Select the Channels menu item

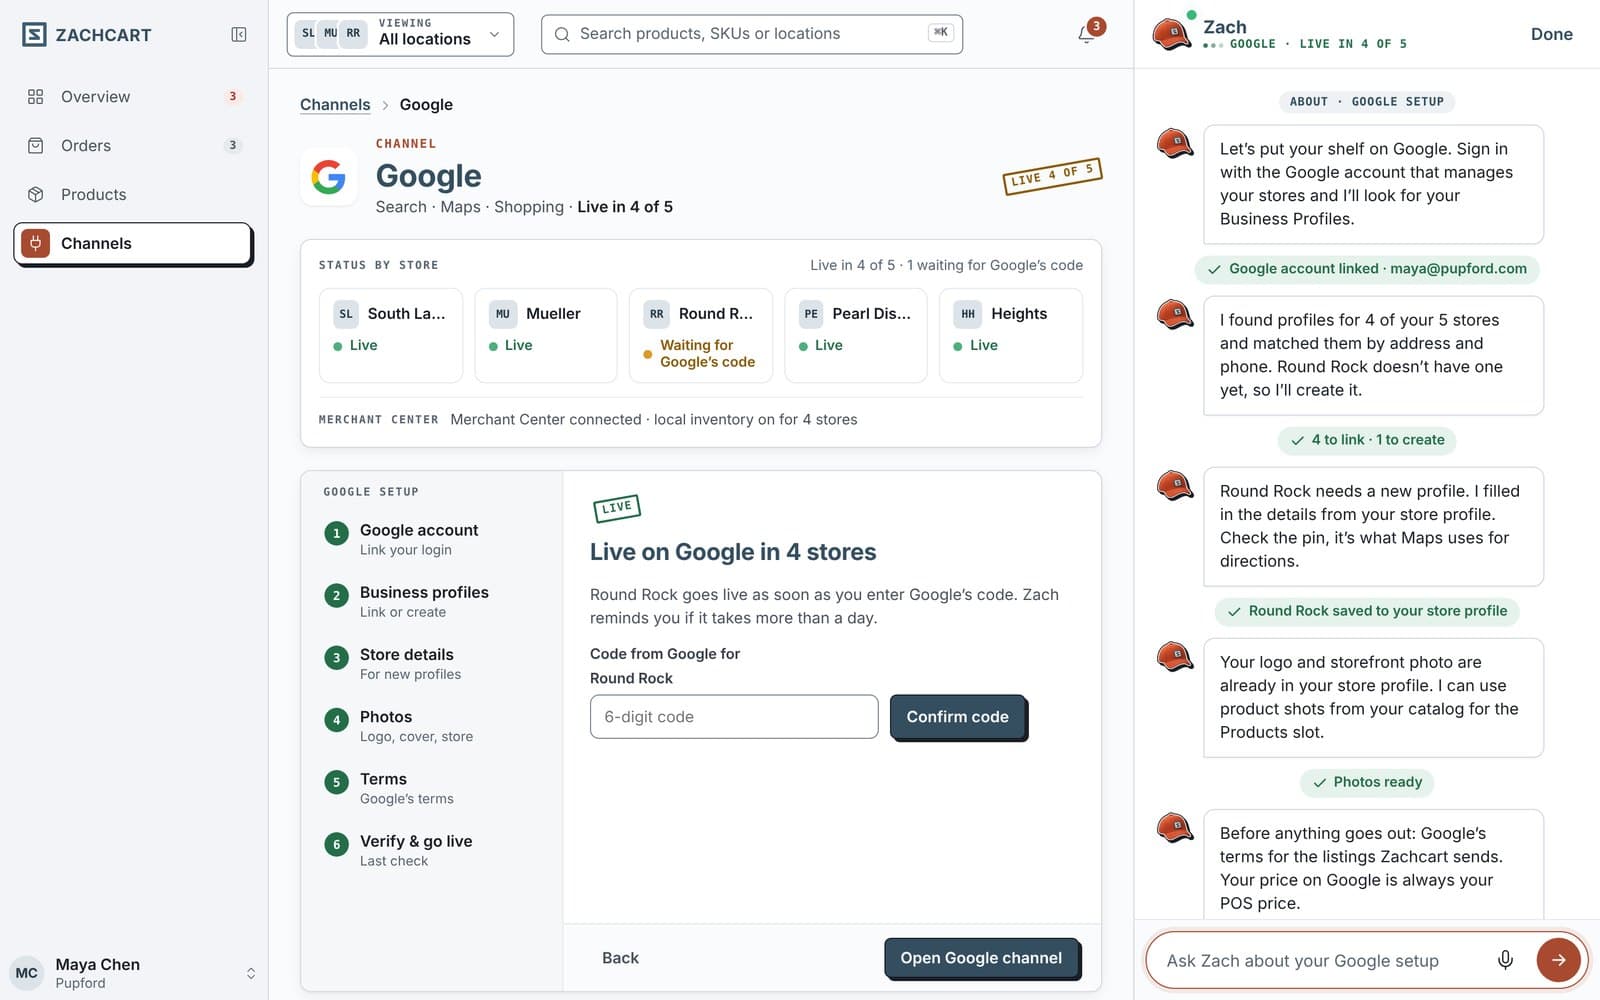133,244
